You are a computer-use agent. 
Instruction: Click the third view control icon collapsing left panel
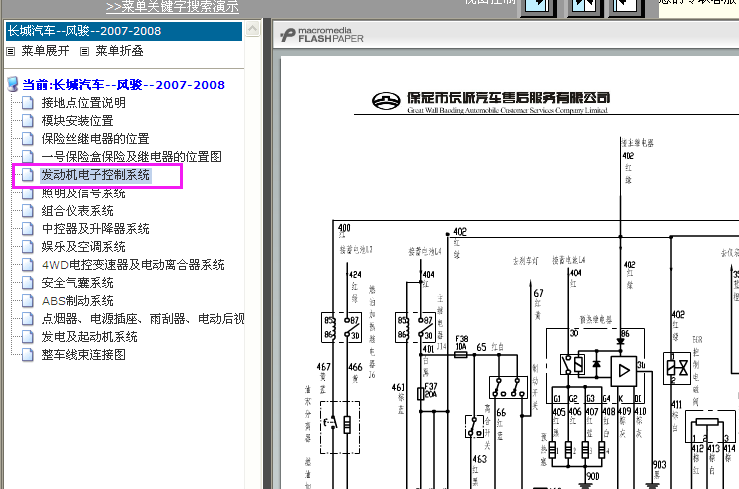(625, 7)
